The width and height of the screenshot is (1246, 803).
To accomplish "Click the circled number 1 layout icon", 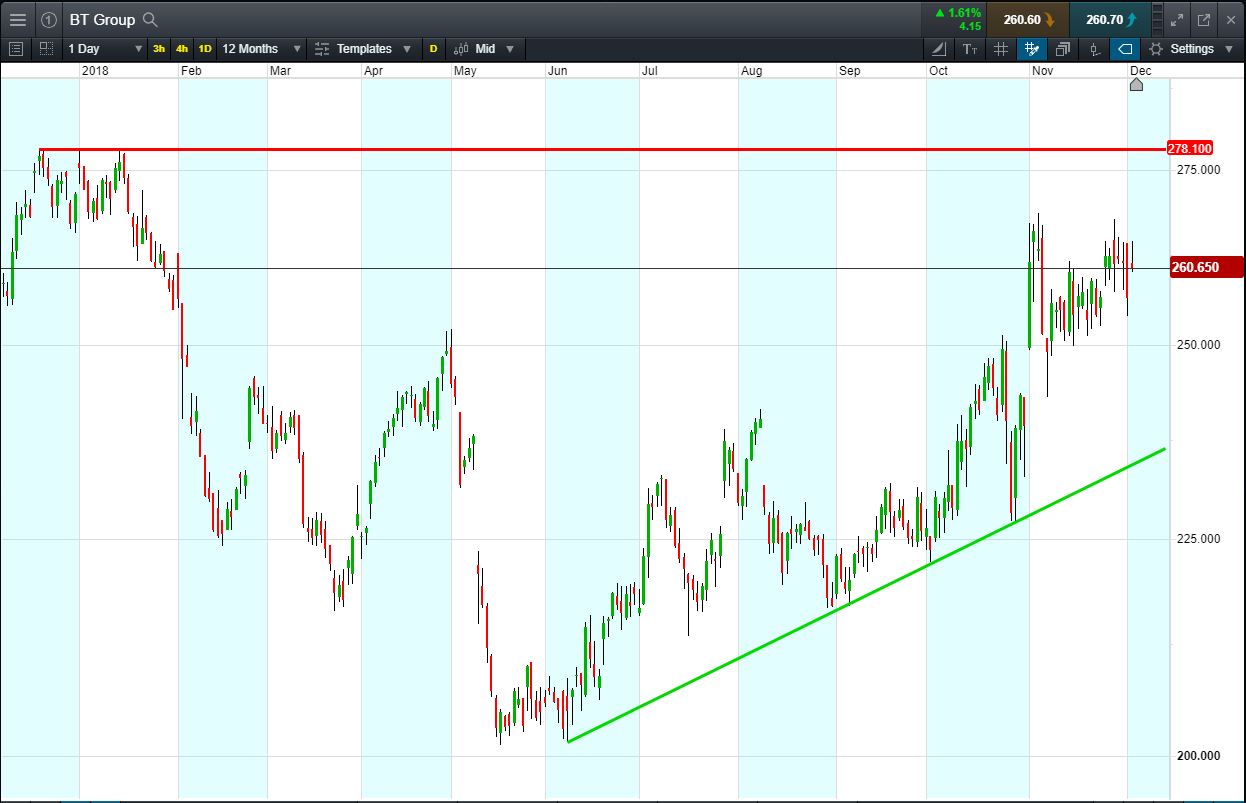I will 49,19.
